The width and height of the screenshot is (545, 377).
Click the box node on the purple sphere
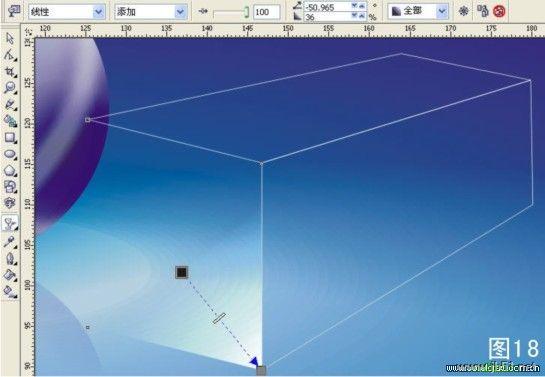click(88, 120)
